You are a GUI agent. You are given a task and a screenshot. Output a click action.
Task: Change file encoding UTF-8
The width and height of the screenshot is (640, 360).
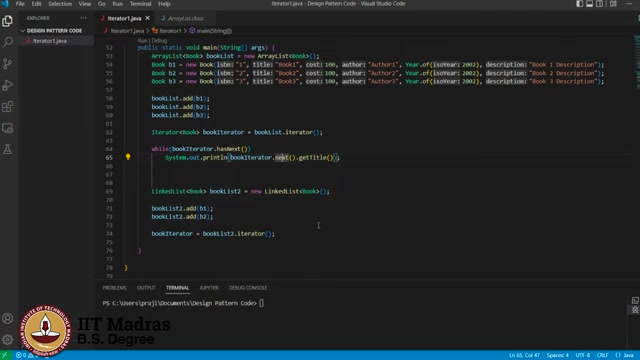(x=582, y=355)
